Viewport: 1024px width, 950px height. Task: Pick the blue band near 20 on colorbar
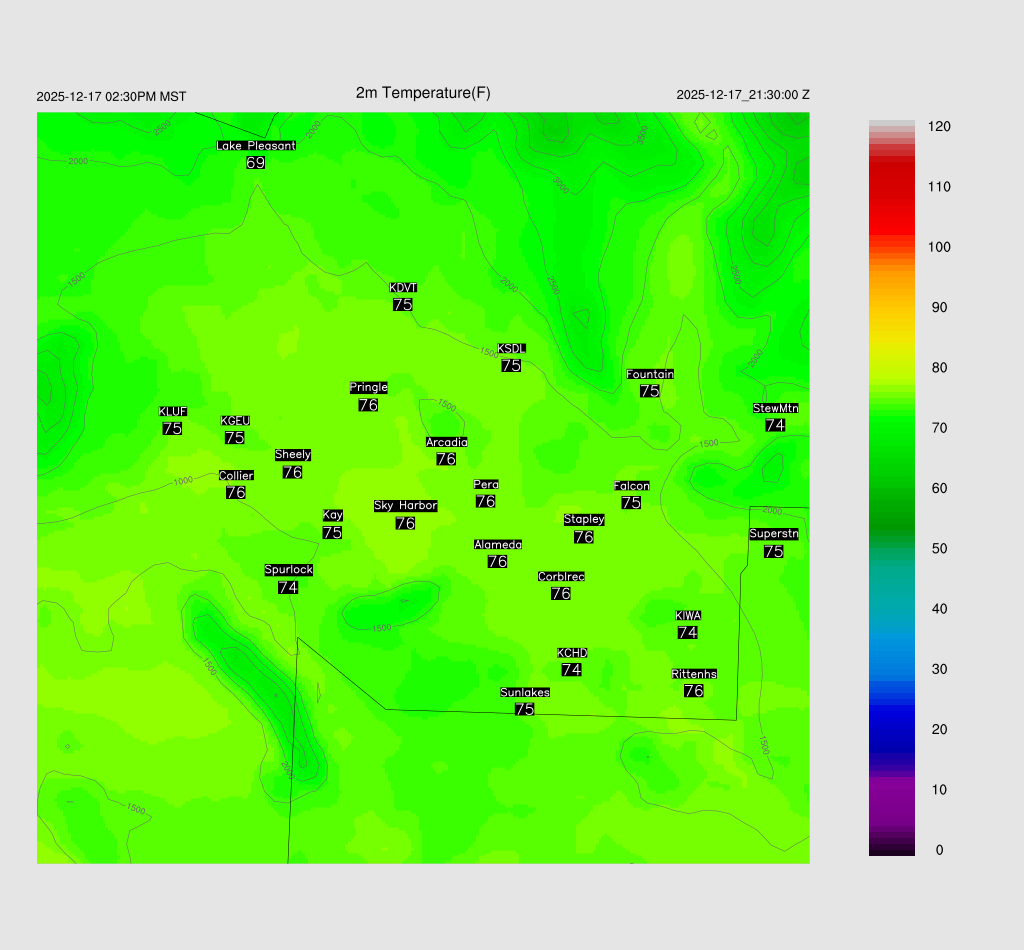coord(891,729)
